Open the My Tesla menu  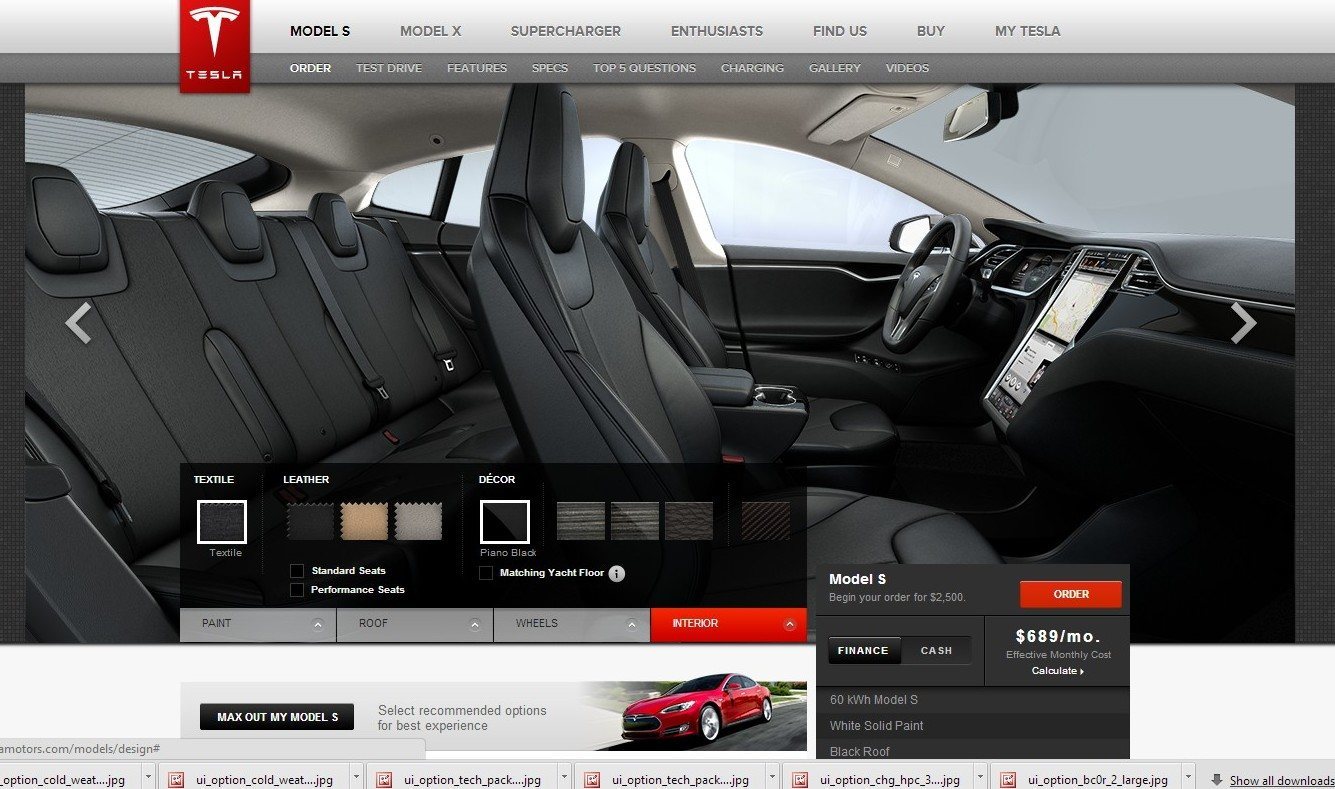(x=1027, y=31)
